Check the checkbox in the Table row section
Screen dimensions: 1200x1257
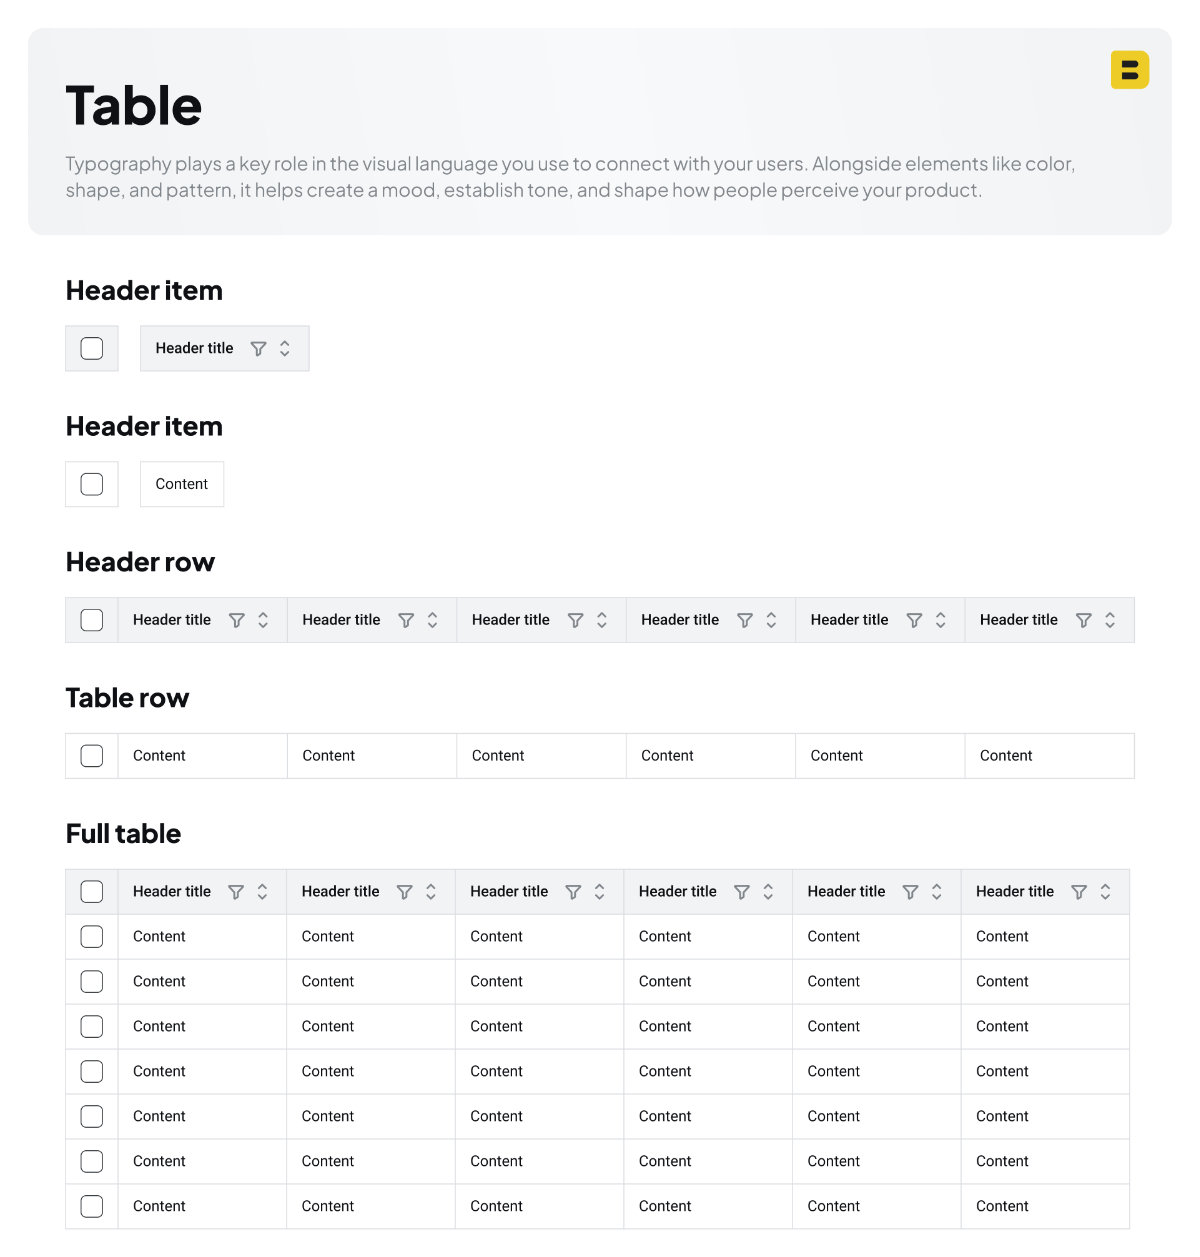tap(92, 756)
